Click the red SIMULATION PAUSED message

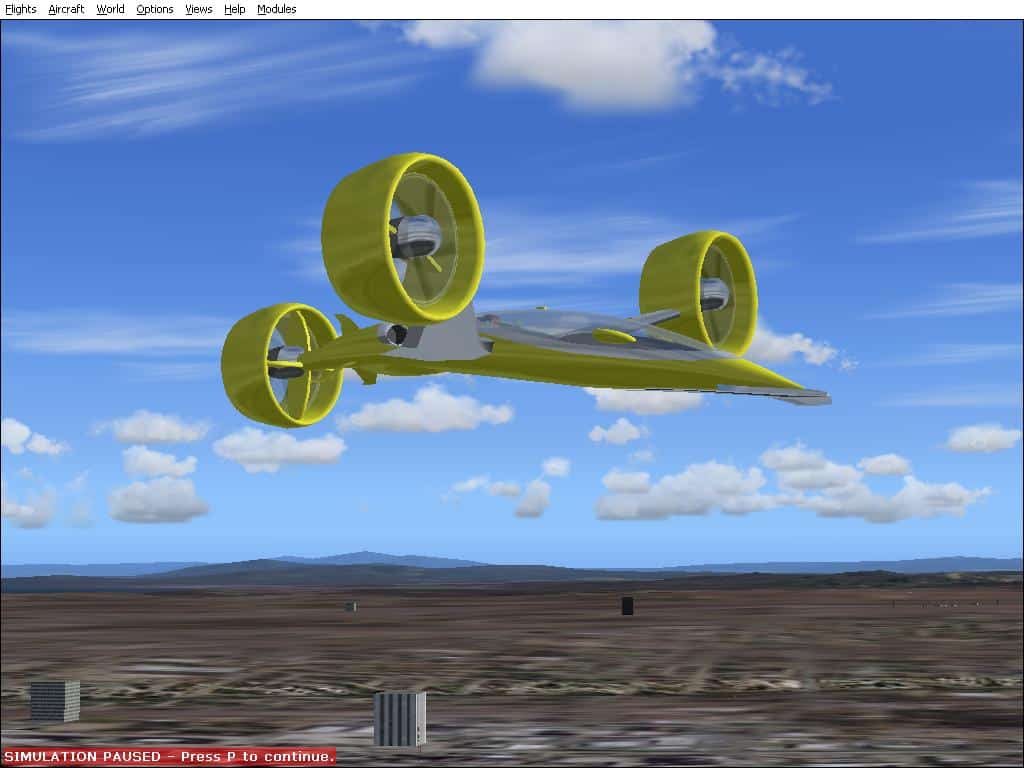[168, 757]
